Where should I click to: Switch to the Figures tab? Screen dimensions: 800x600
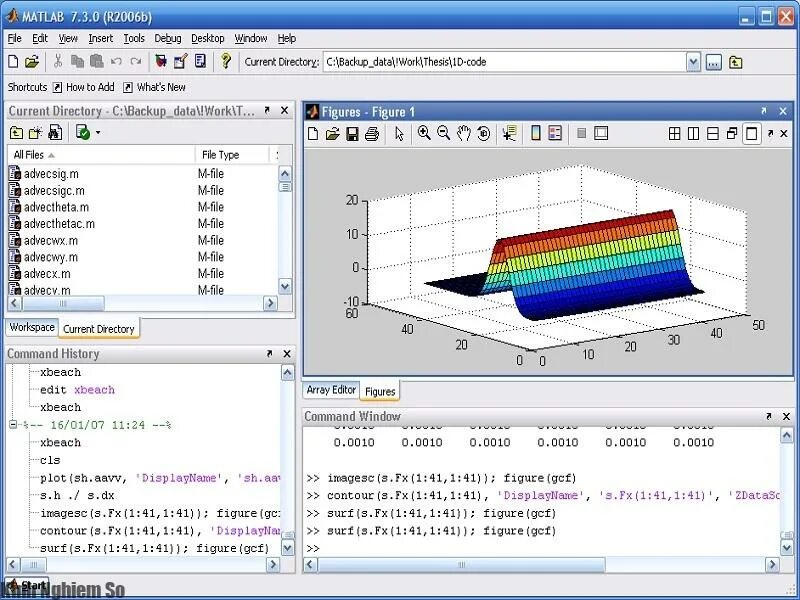(380, 391)
